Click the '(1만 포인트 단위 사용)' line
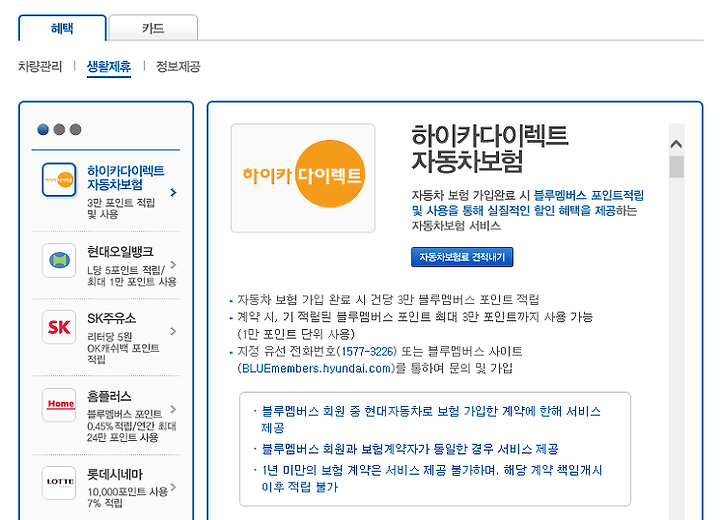Image resolution: width=720 pixels, height=520 pixels. tap(296, 334)
